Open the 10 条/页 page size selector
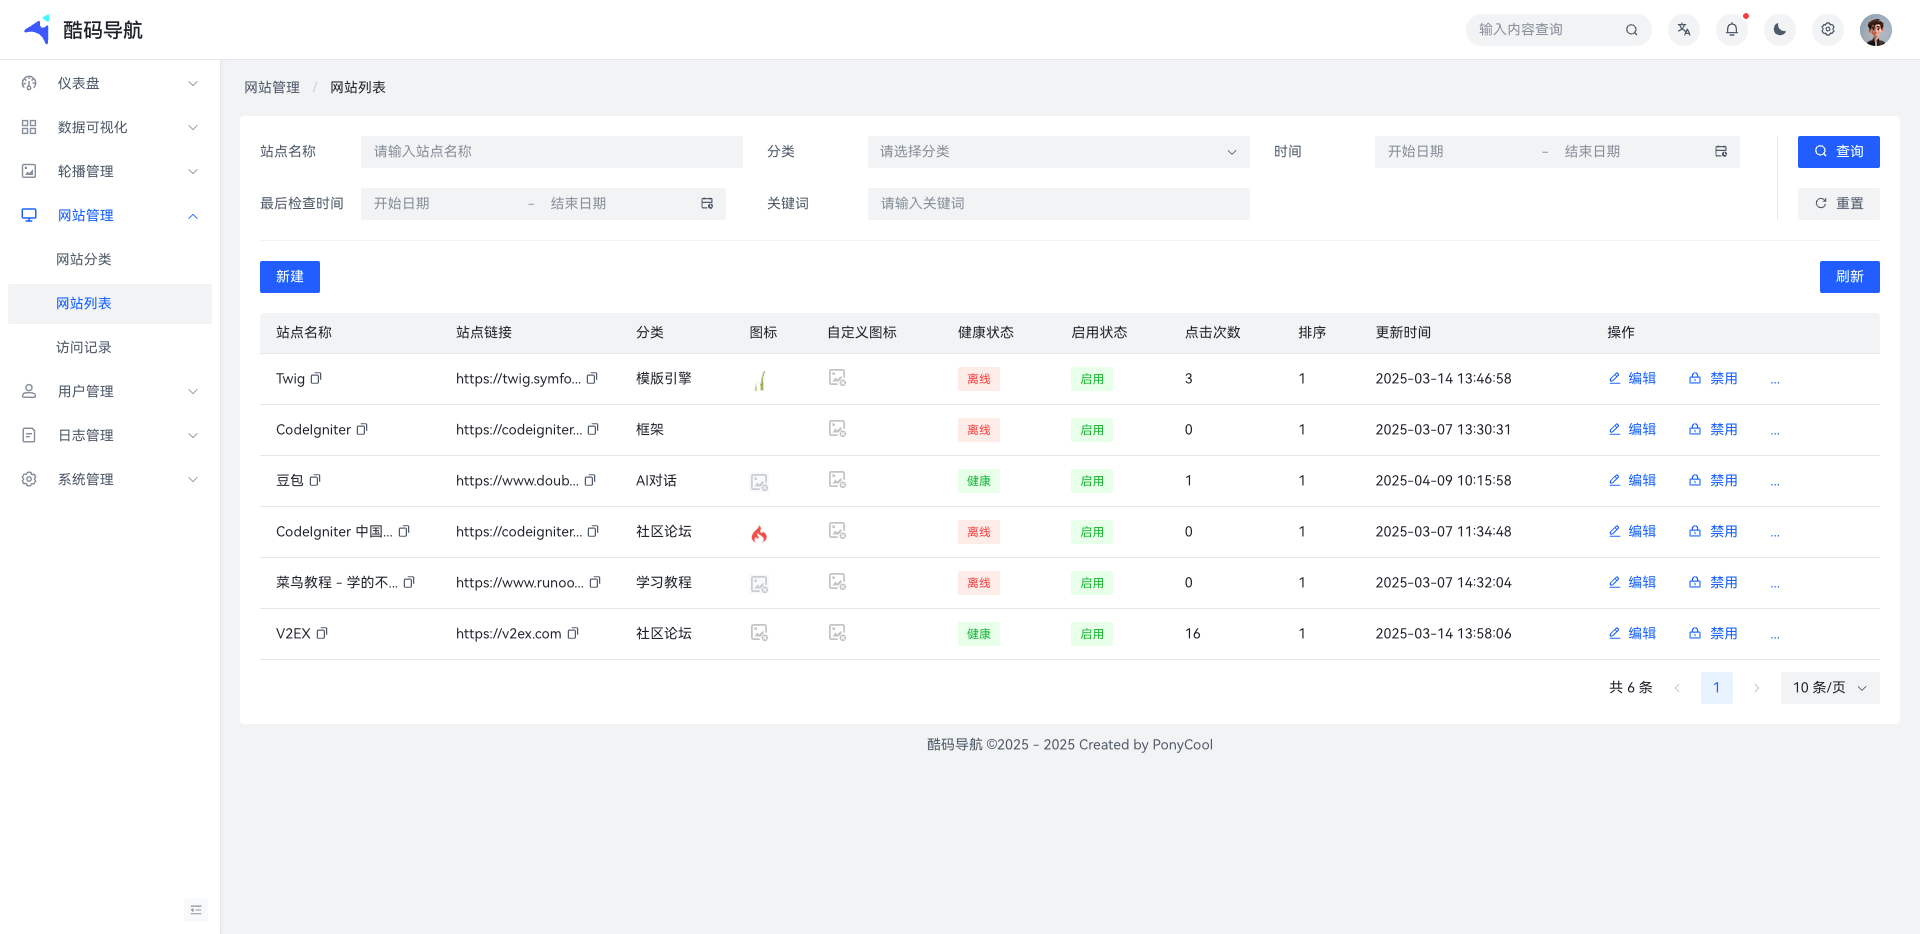 [1829, 688]
